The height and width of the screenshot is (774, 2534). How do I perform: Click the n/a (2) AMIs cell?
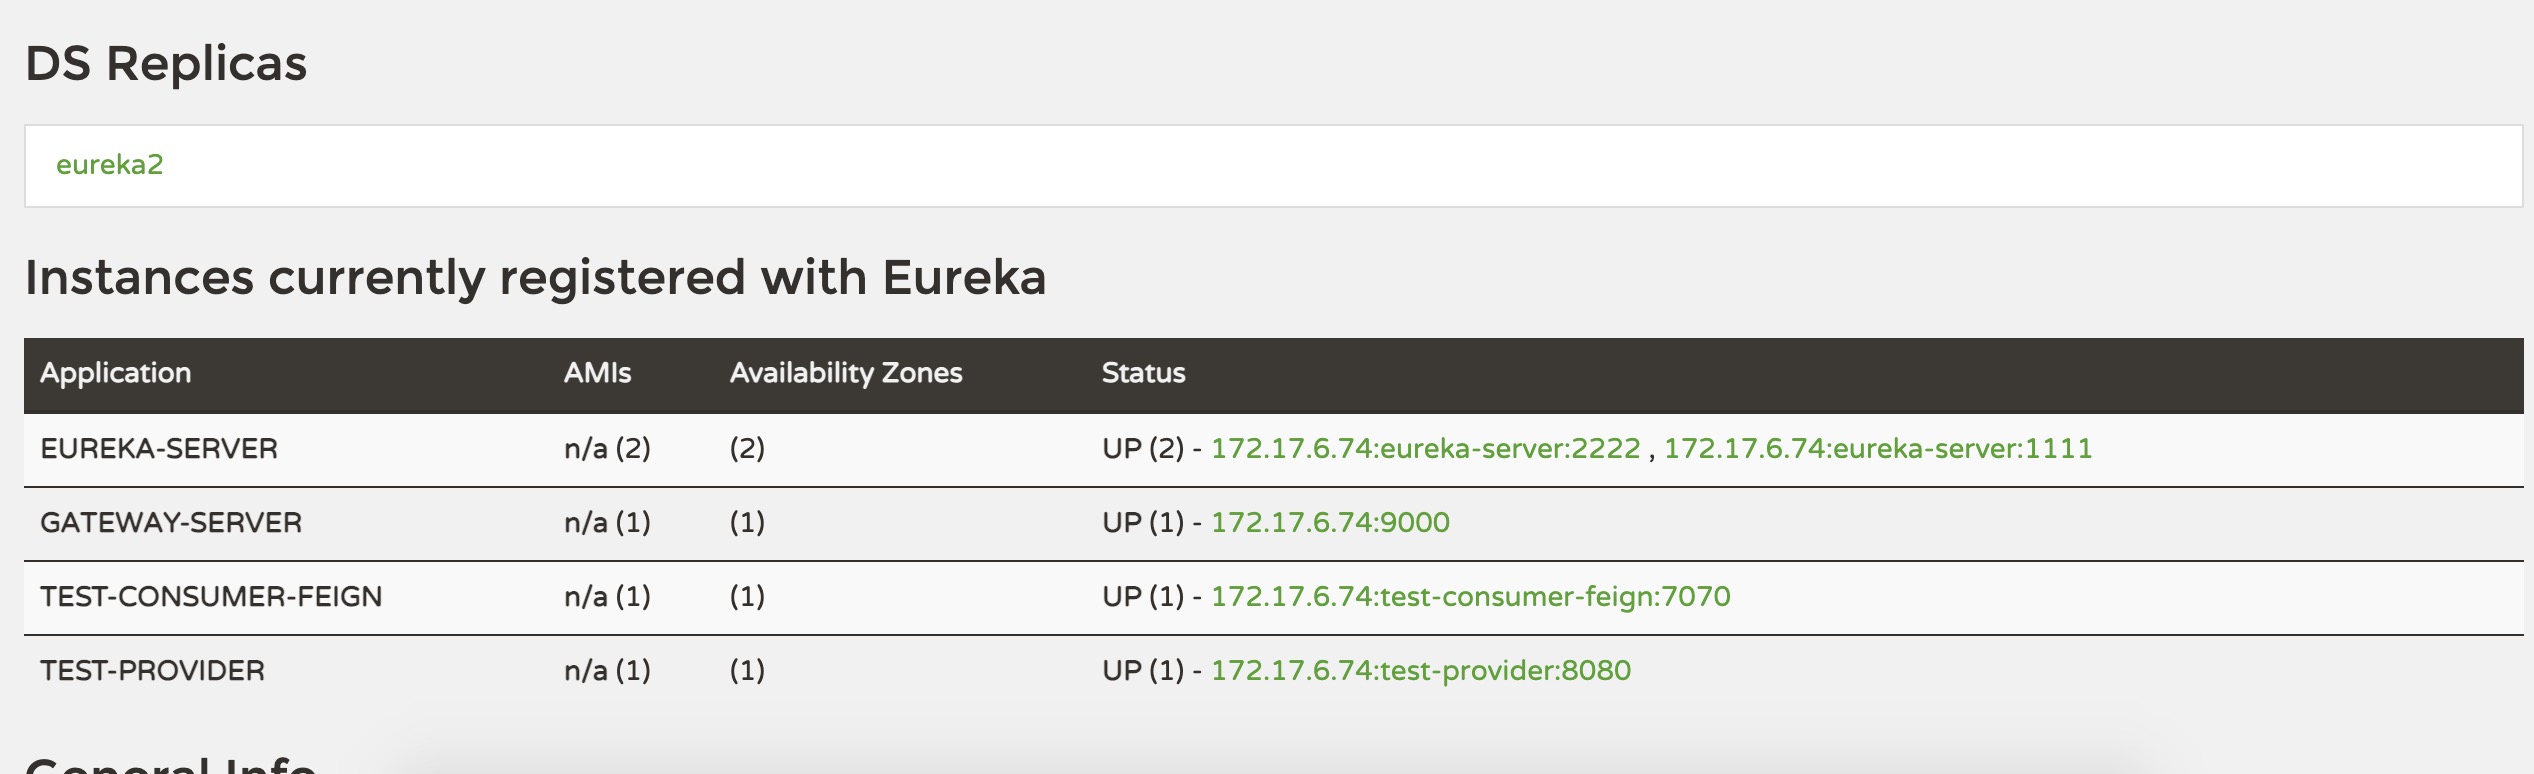(x=607, y=449)
